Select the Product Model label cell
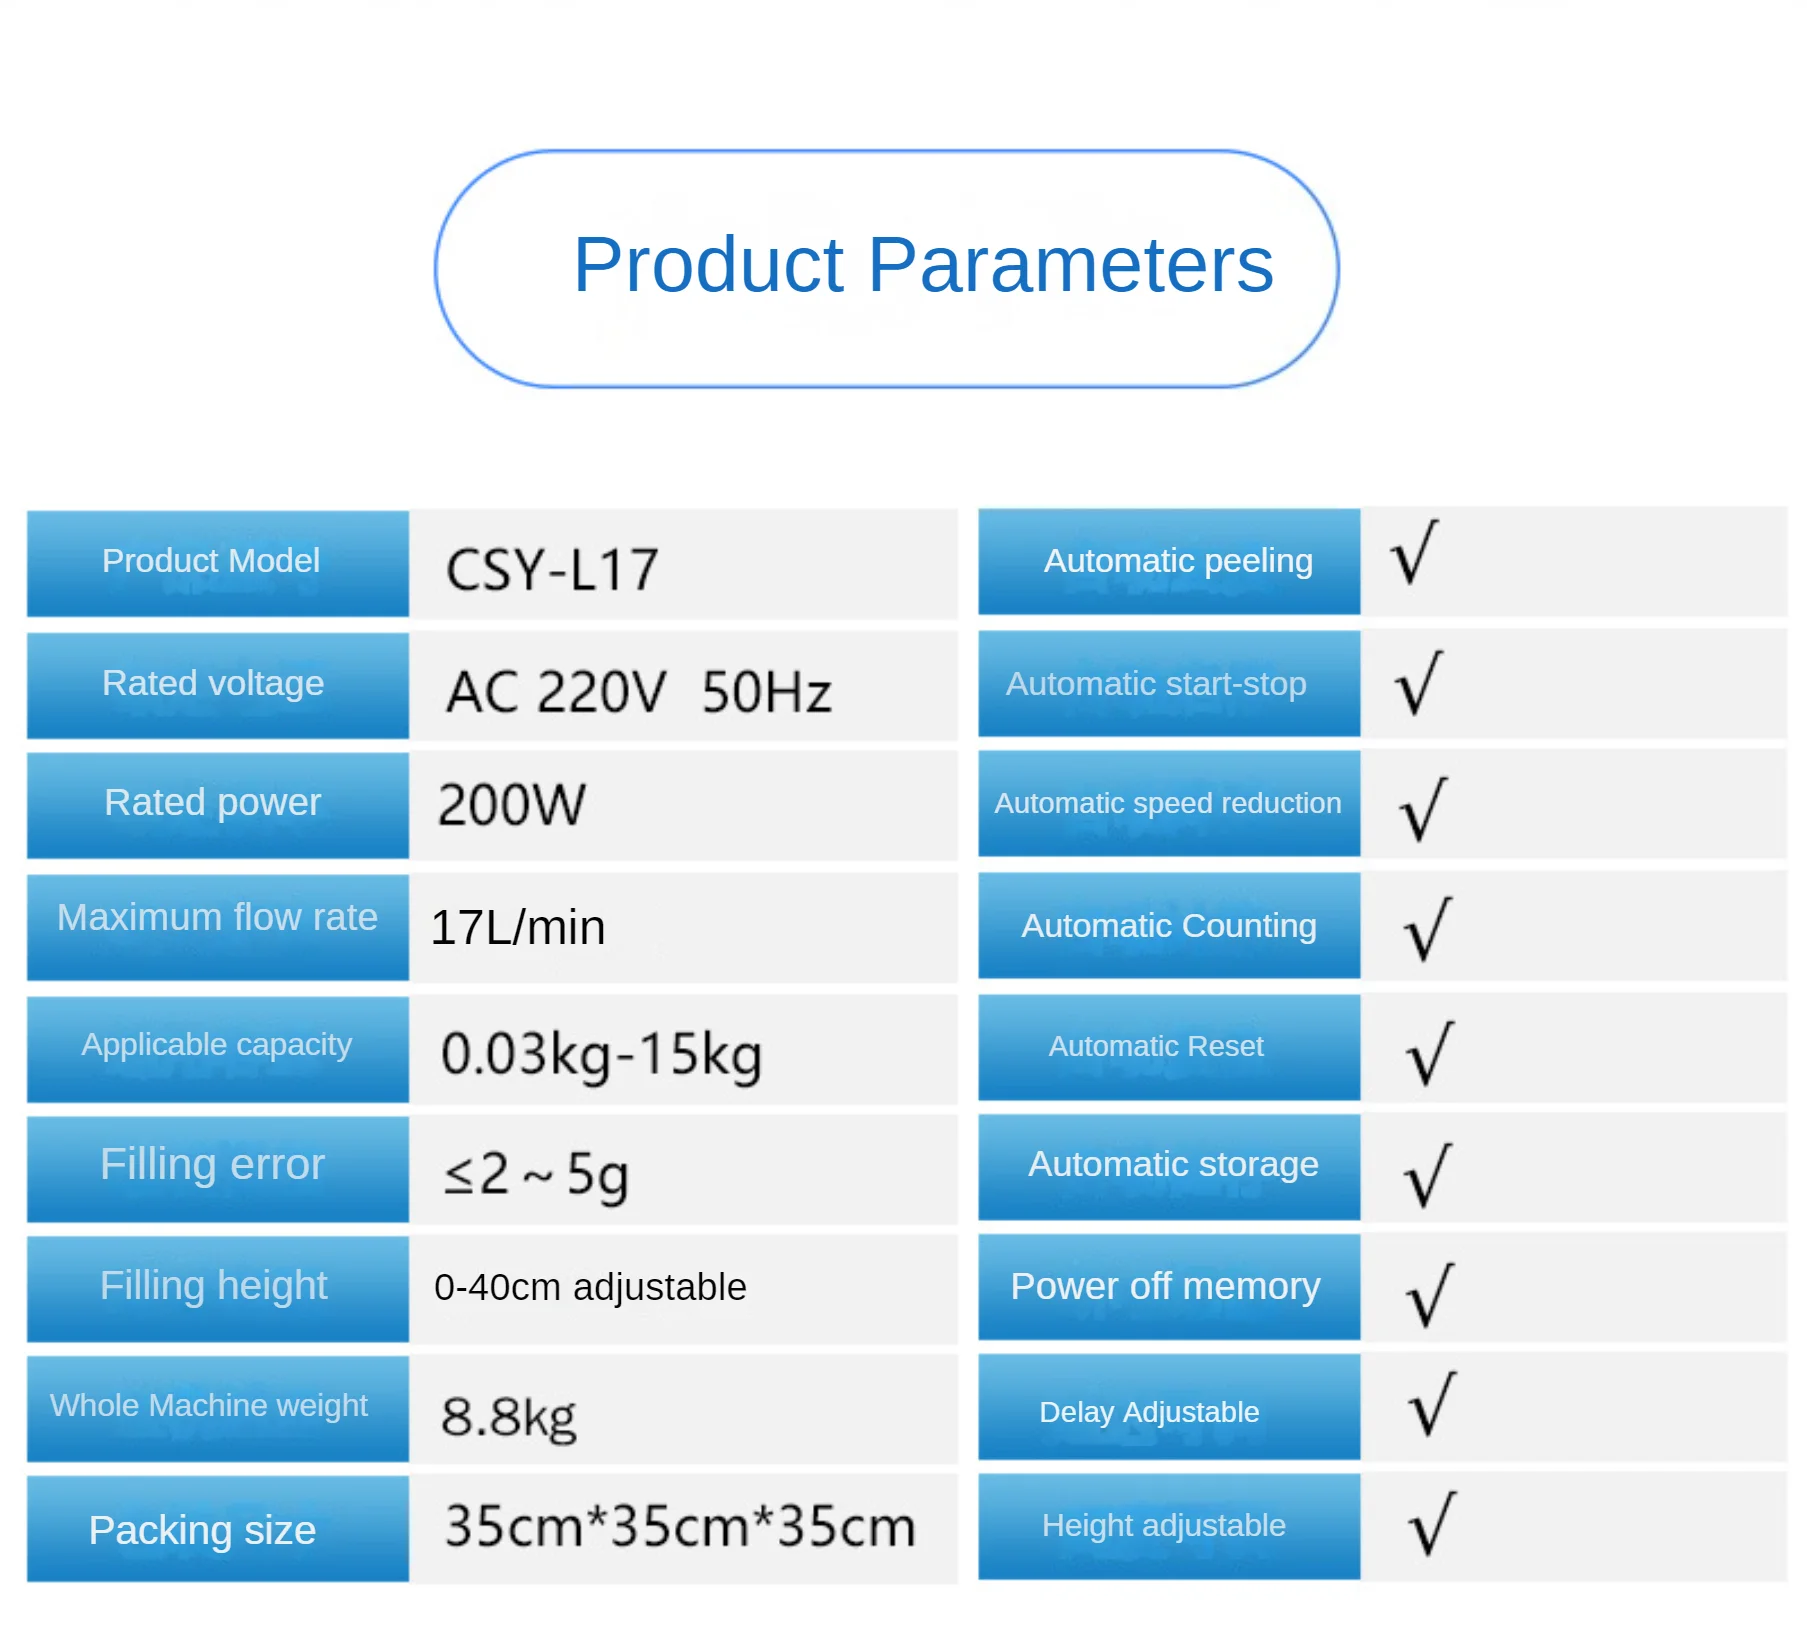The image size is (1807, 1649). click(x=217, y=562)
